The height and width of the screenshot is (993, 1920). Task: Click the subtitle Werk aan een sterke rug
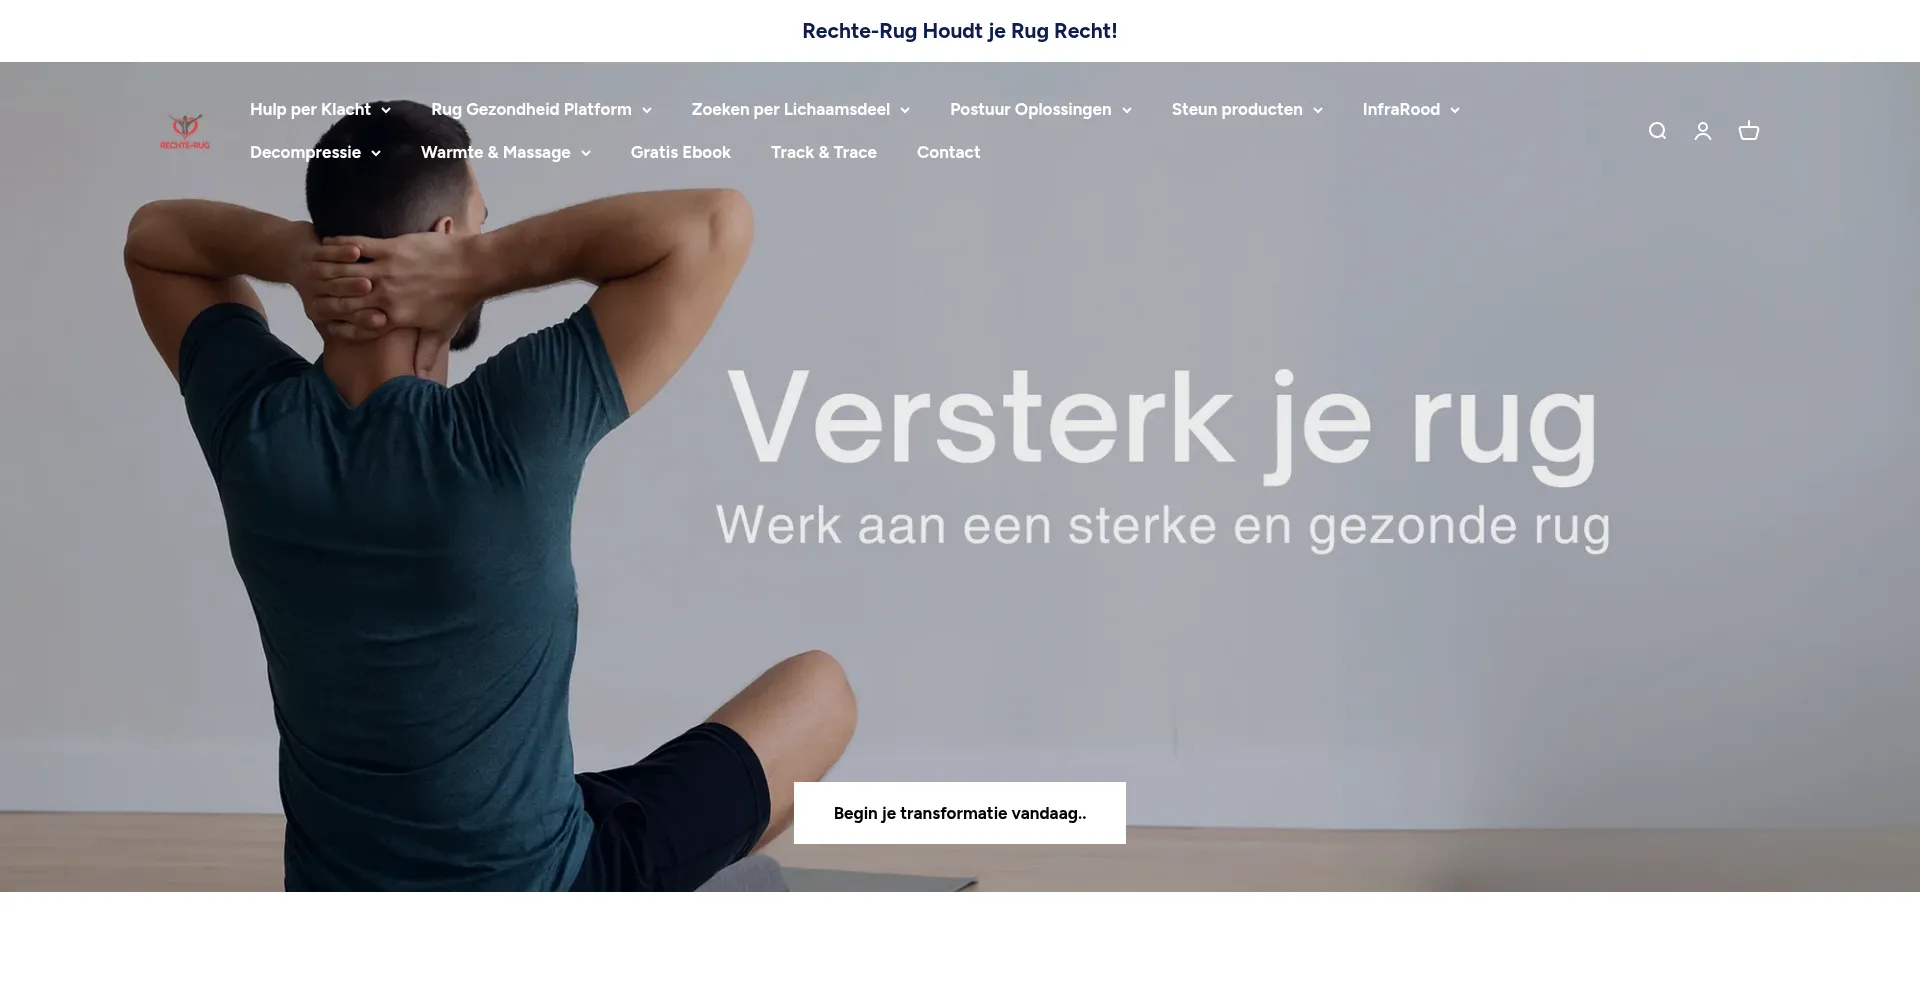(1162, 527)
